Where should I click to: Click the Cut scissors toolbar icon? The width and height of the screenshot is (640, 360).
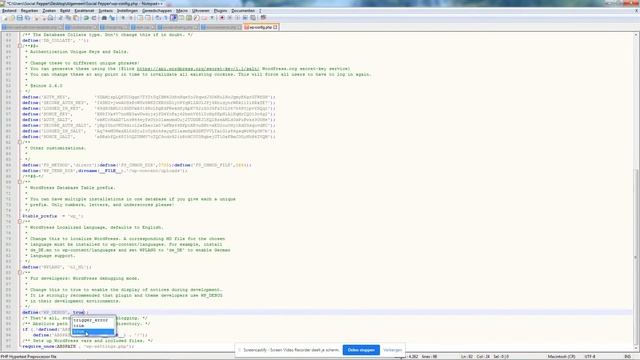[x=61, y=18]
